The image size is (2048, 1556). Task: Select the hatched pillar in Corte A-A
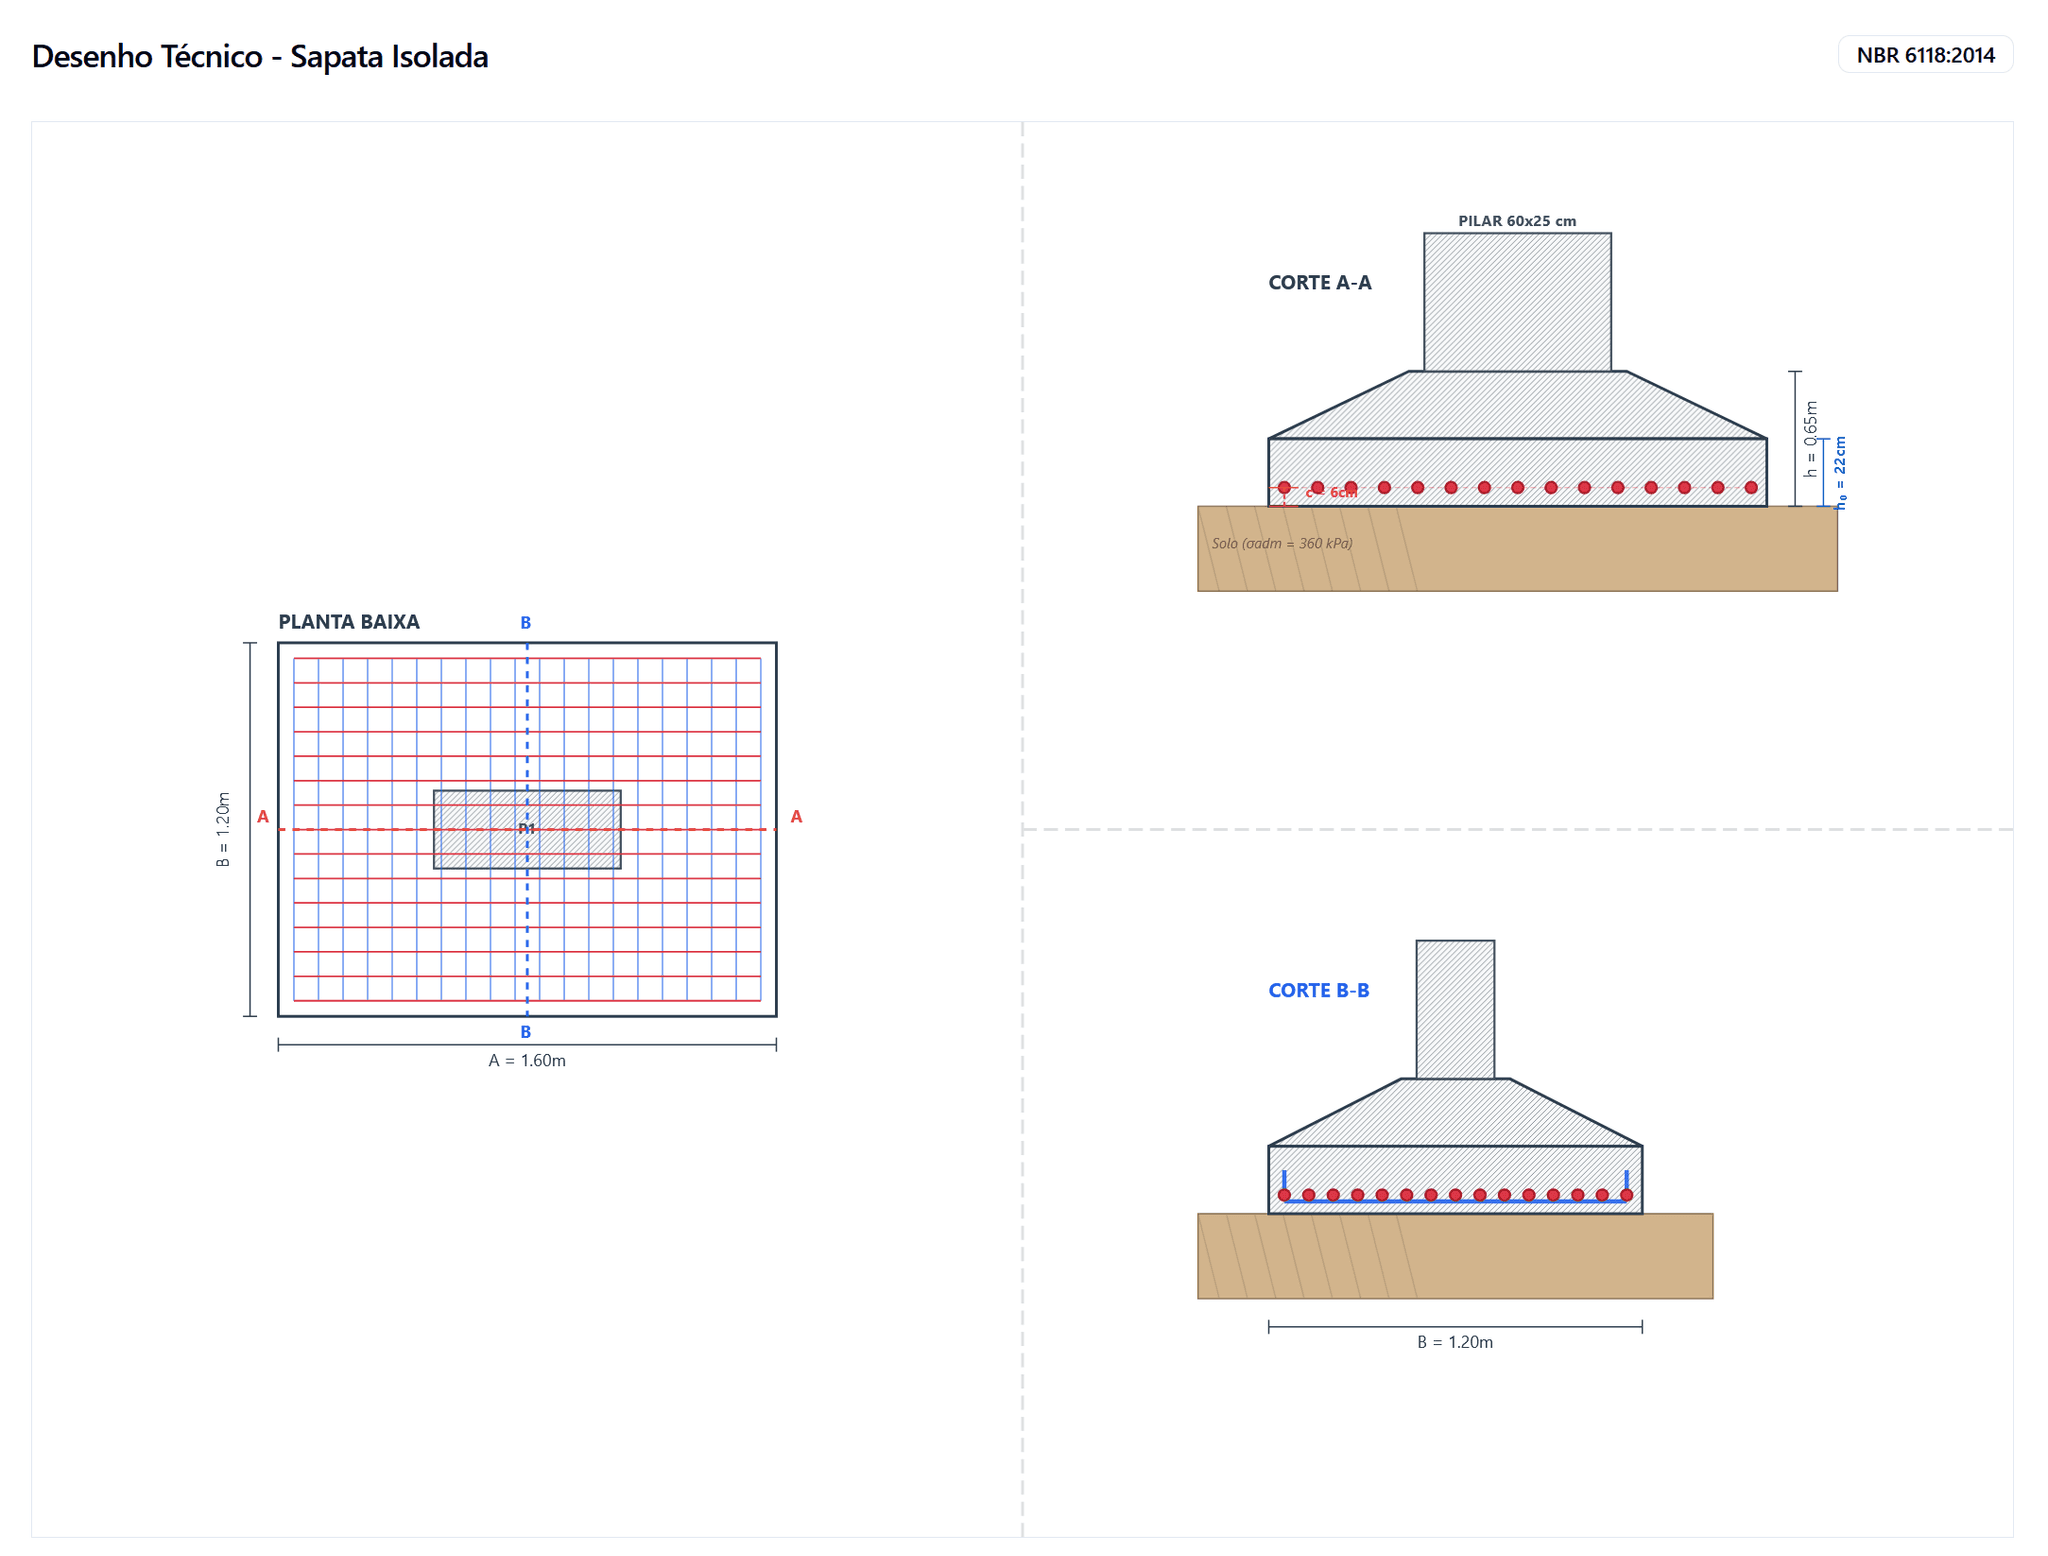[1516, 302]
